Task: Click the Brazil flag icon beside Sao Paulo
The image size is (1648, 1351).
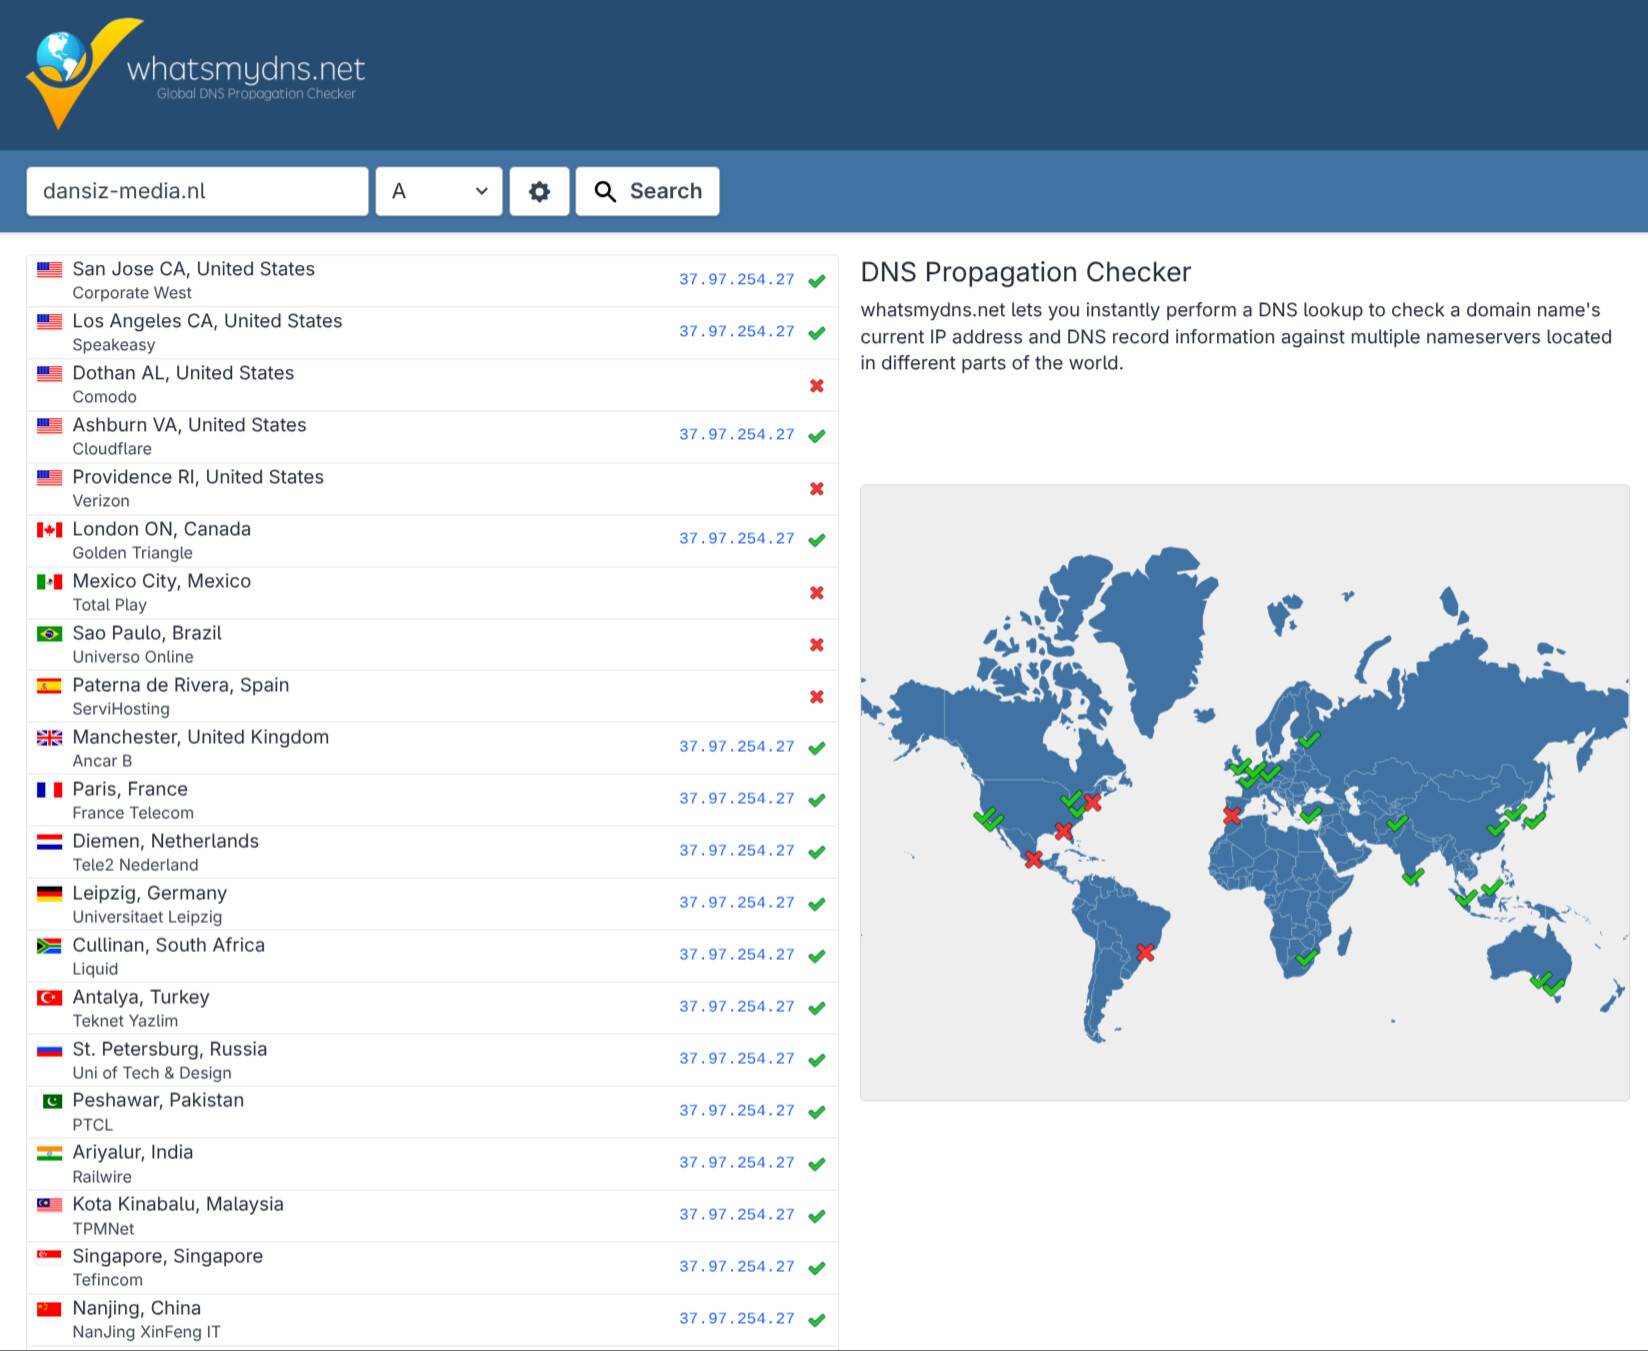Action: (49, 633)
